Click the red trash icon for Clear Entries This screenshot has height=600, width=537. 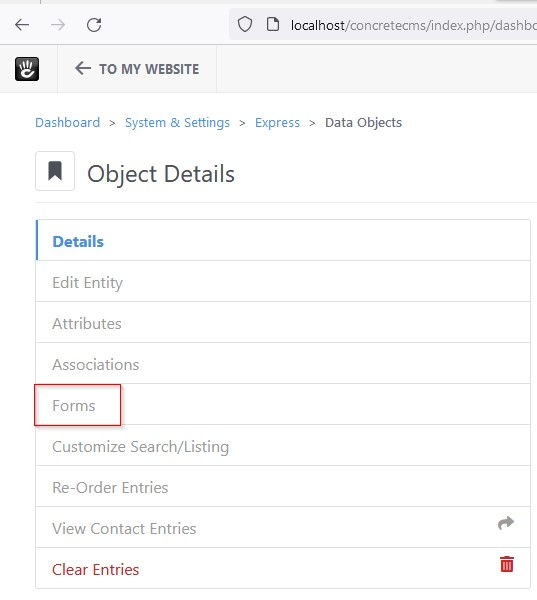pos(507,564)
